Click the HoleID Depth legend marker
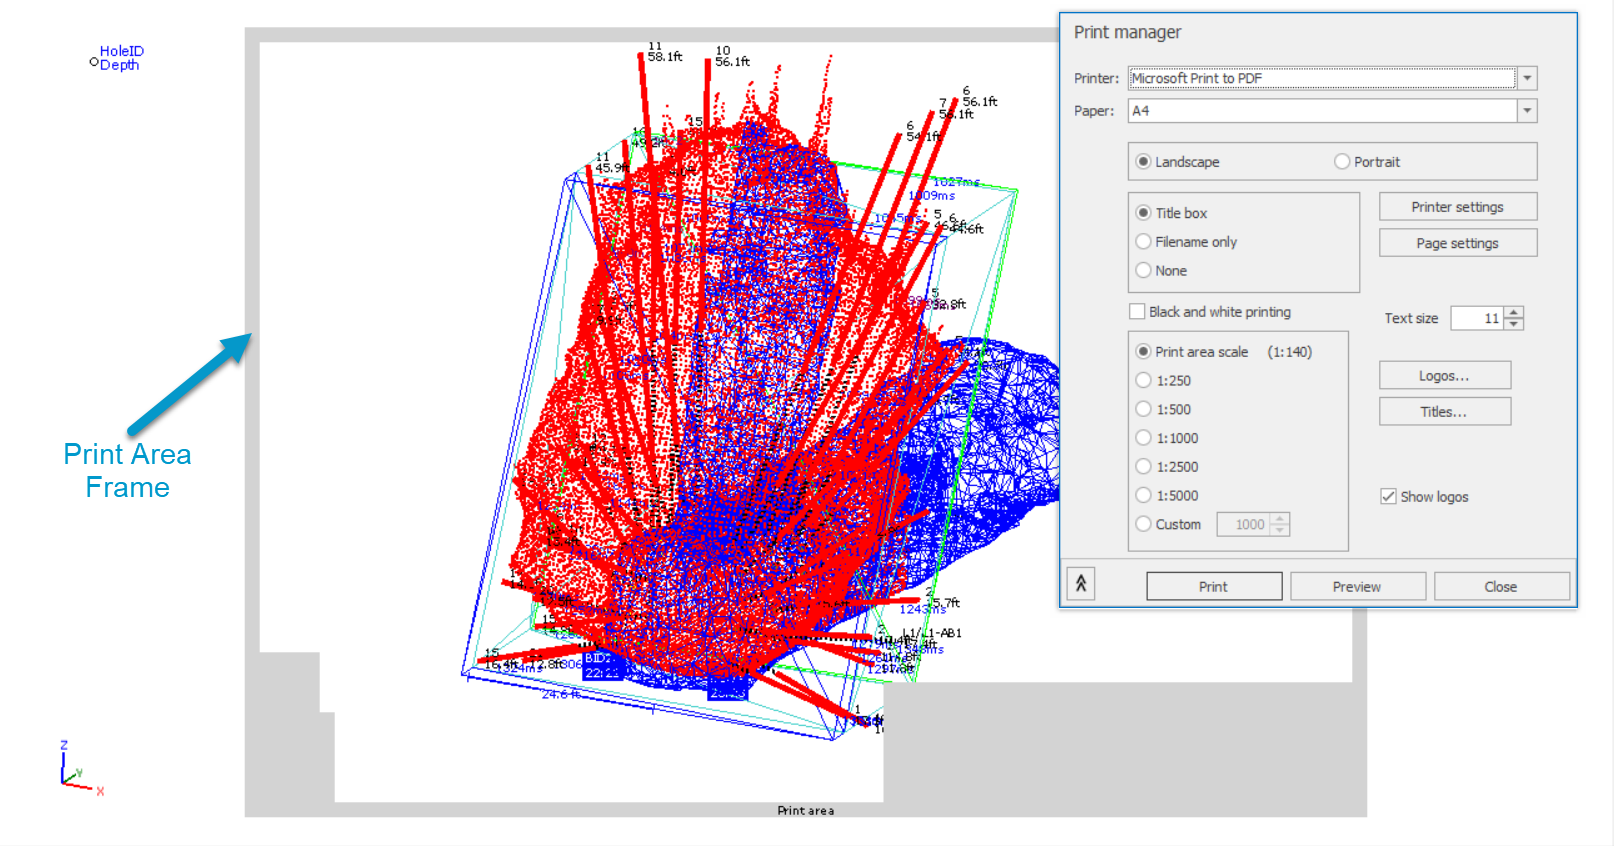1614x846 pixels. pos(94,62)
